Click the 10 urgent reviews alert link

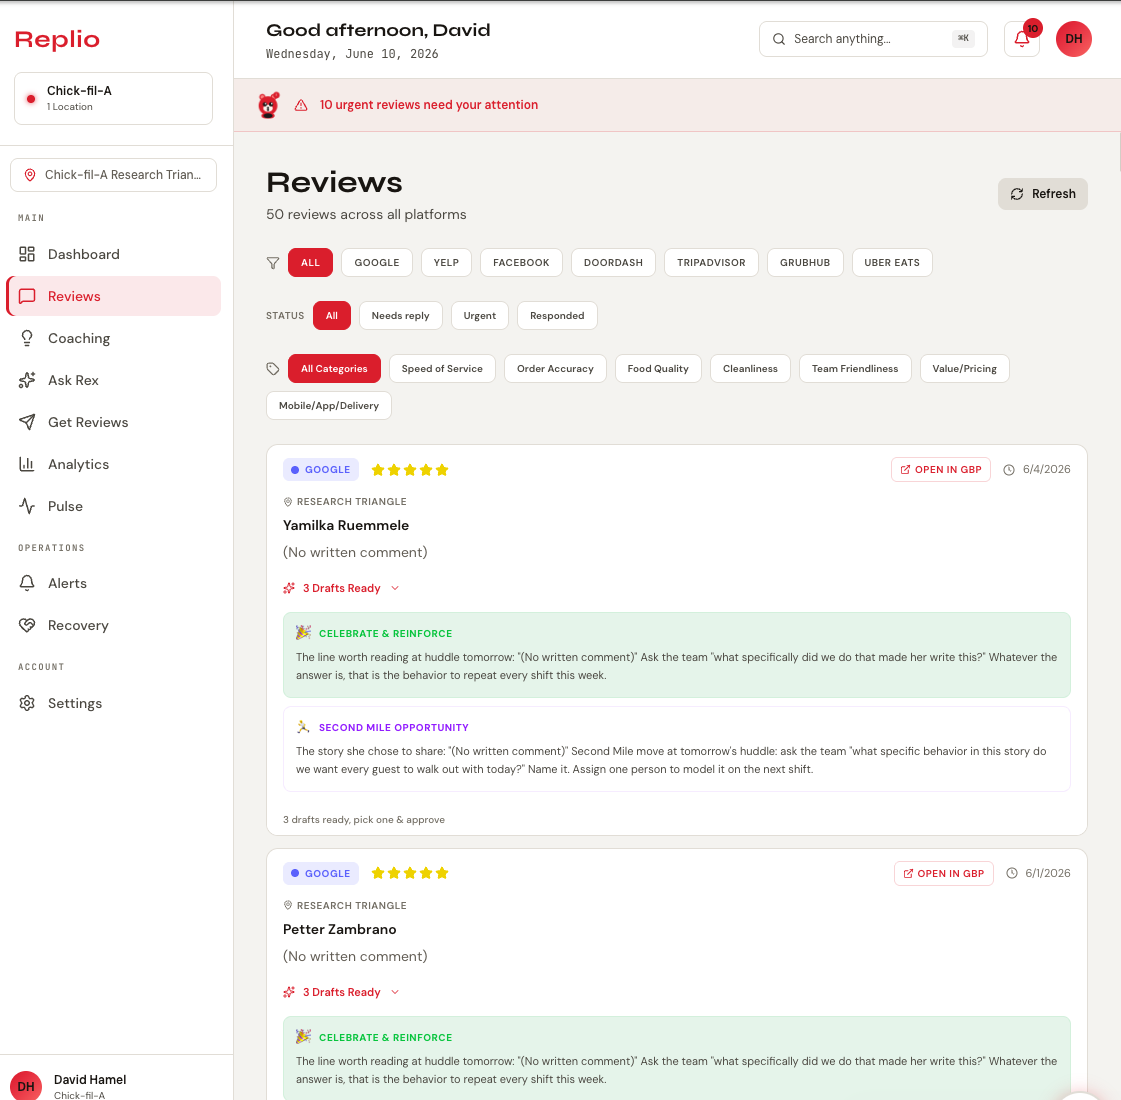click(429, 105)
